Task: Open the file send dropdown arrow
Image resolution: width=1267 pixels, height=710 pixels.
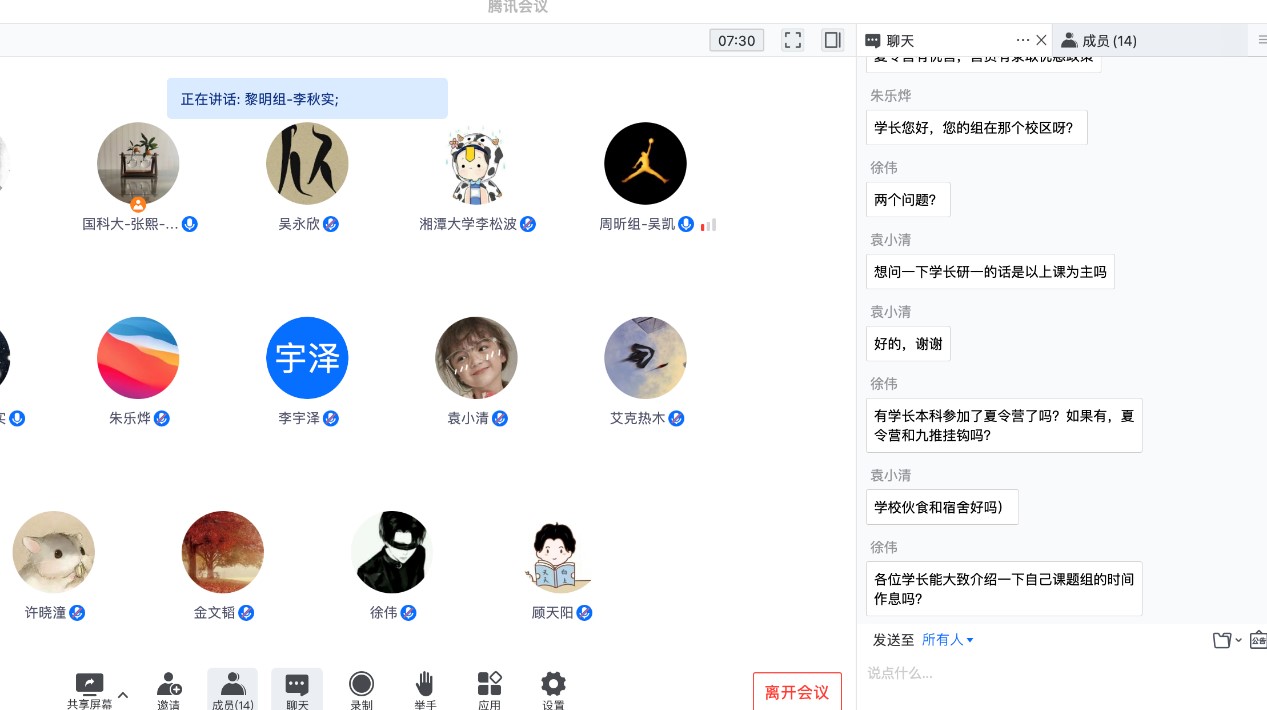Action: pyautogui.click(x=1236, y=641)
